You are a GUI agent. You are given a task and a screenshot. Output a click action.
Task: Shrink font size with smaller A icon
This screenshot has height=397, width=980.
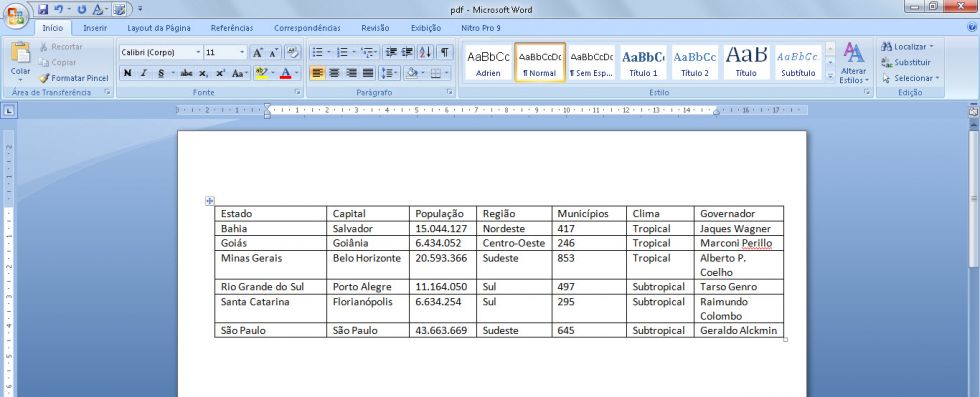point(274,53)
